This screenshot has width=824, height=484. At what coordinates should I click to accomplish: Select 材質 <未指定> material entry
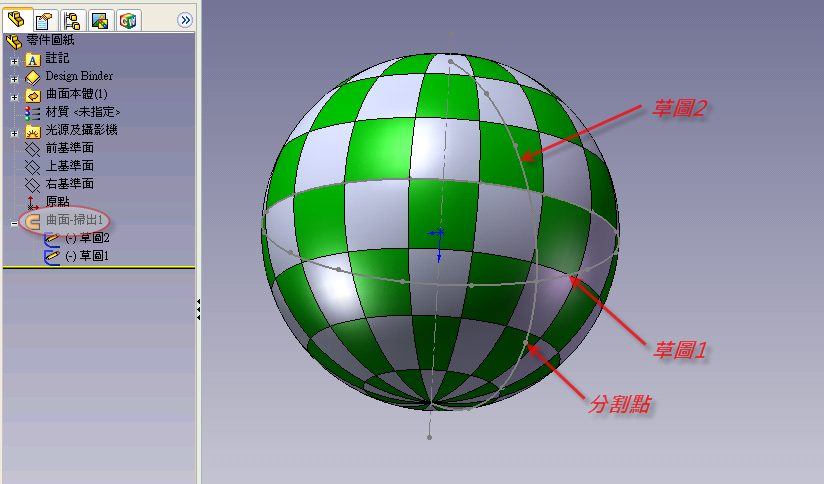[x=83, y=112]
